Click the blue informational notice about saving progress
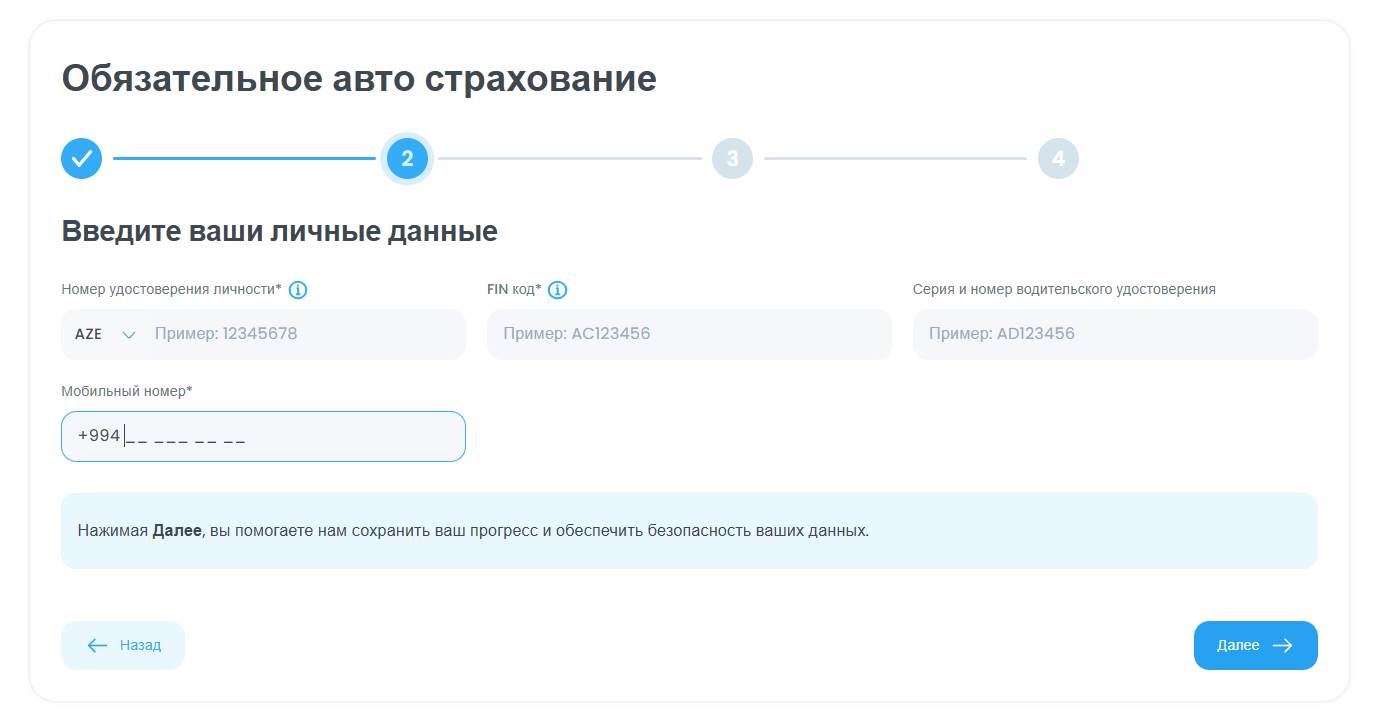The width and height of the screenshot is (1381, 719). click(x=689, y=531)
